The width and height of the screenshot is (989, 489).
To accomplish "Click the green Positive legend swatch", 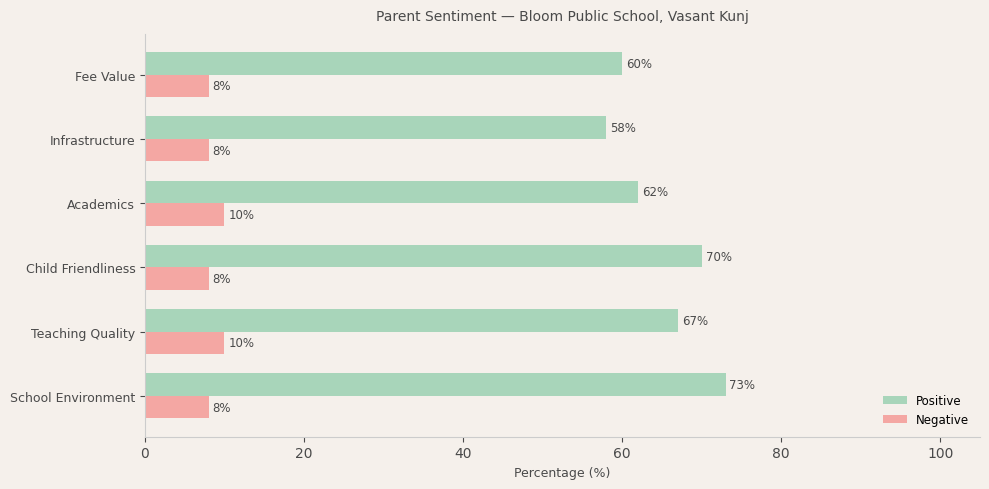I will point(895,400).
